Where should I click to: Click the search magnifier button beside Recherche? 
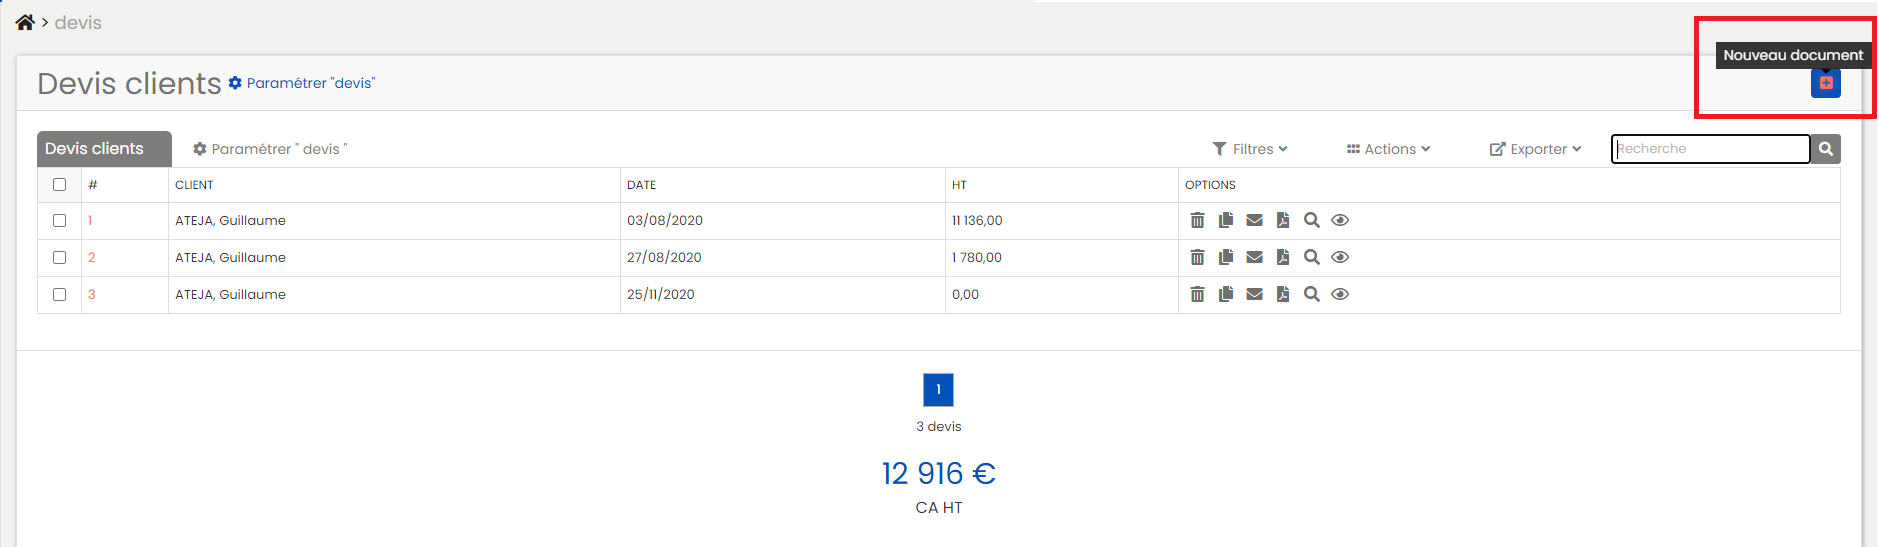click(1825, 149)
